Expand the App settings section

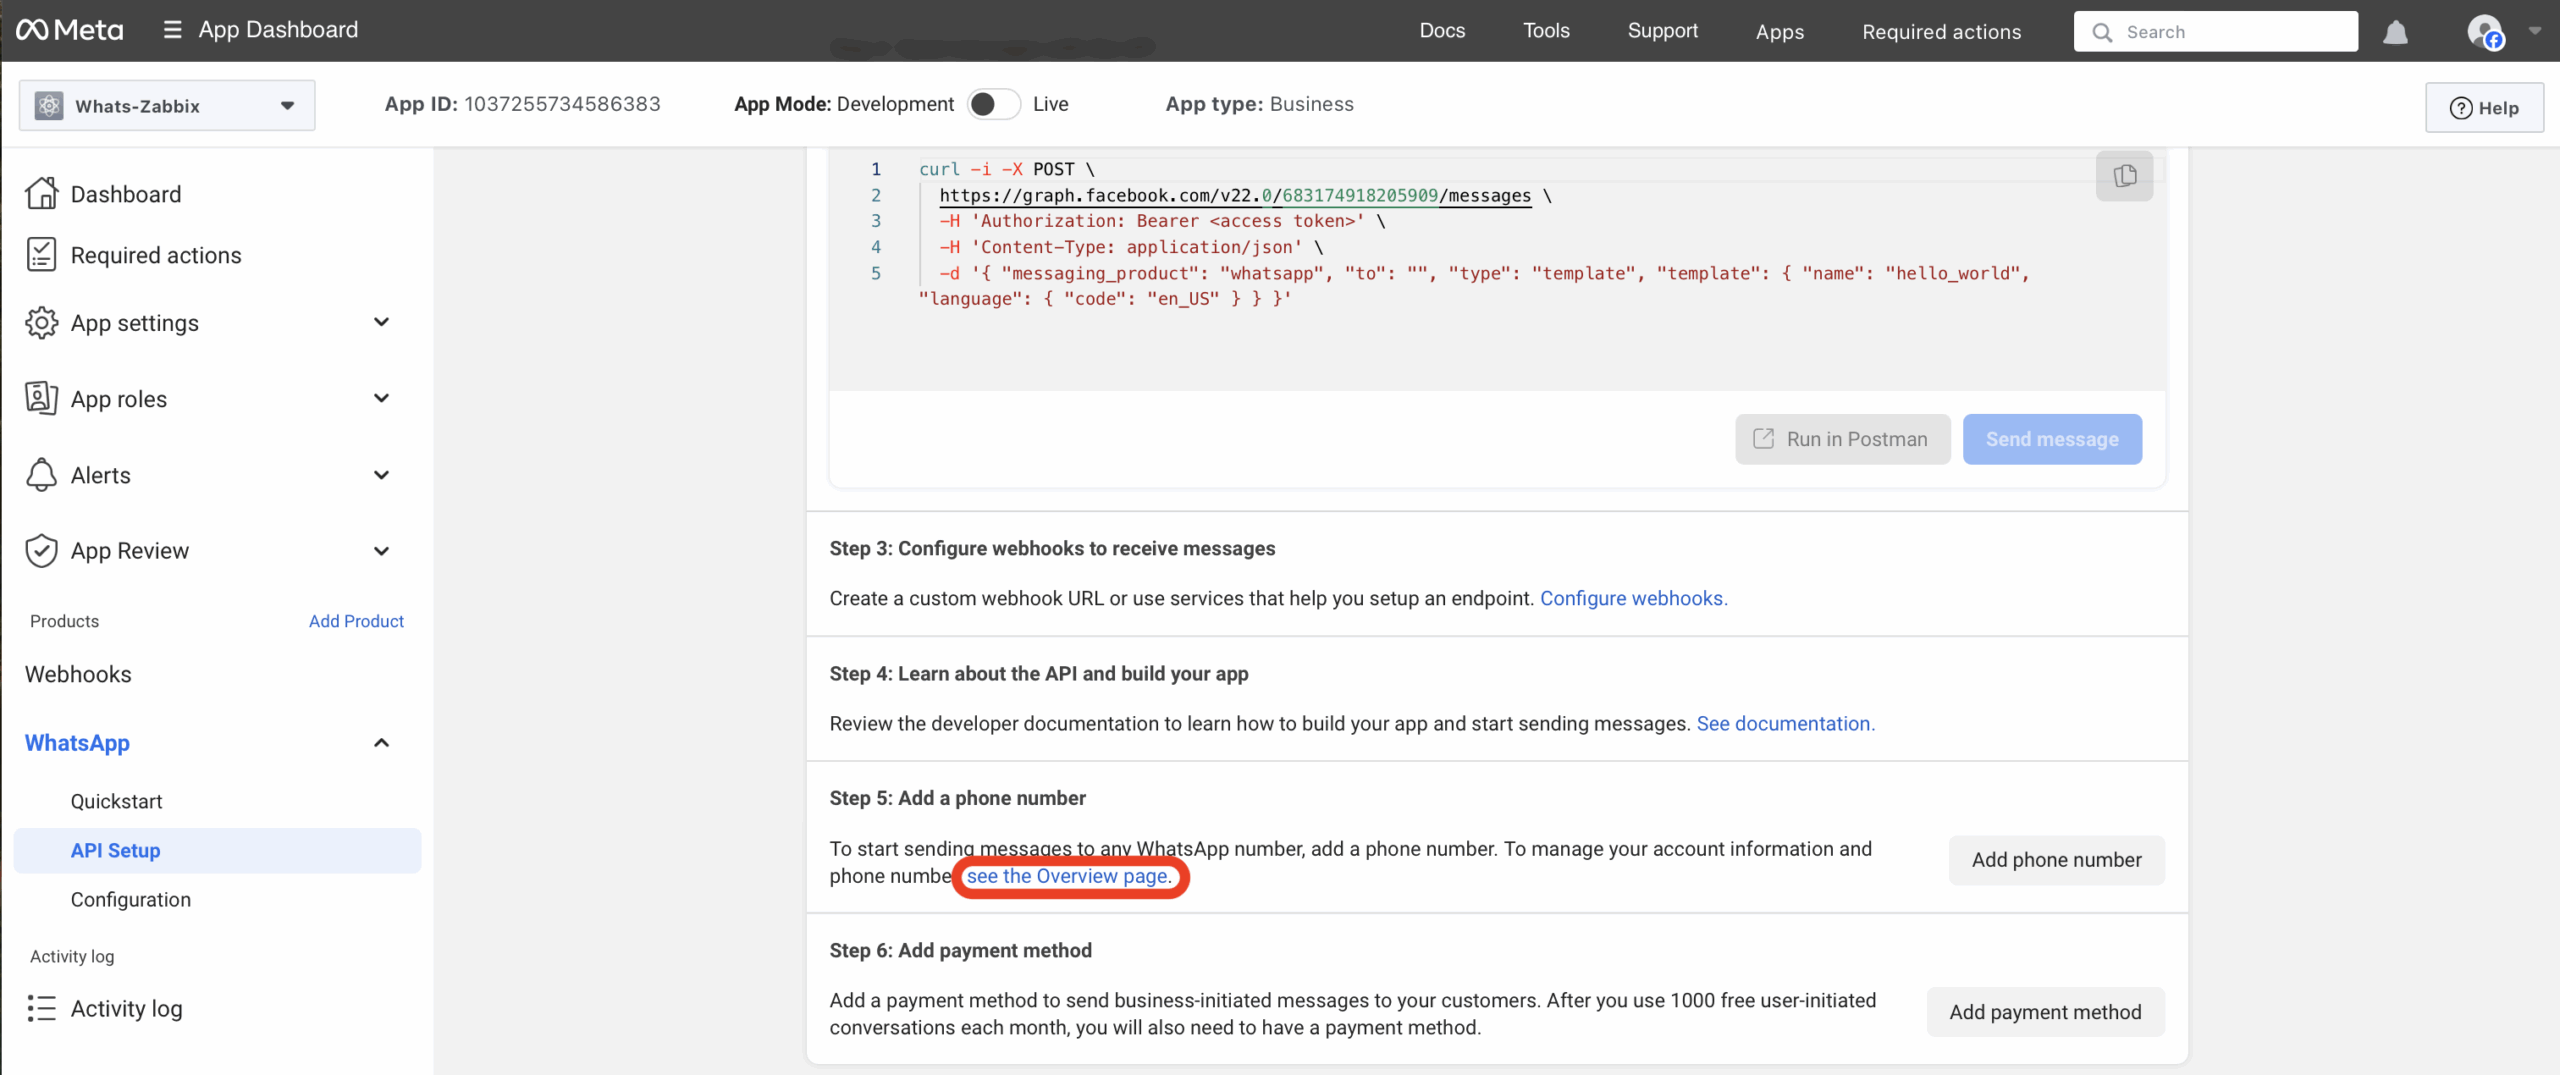[x=381, y=322]
